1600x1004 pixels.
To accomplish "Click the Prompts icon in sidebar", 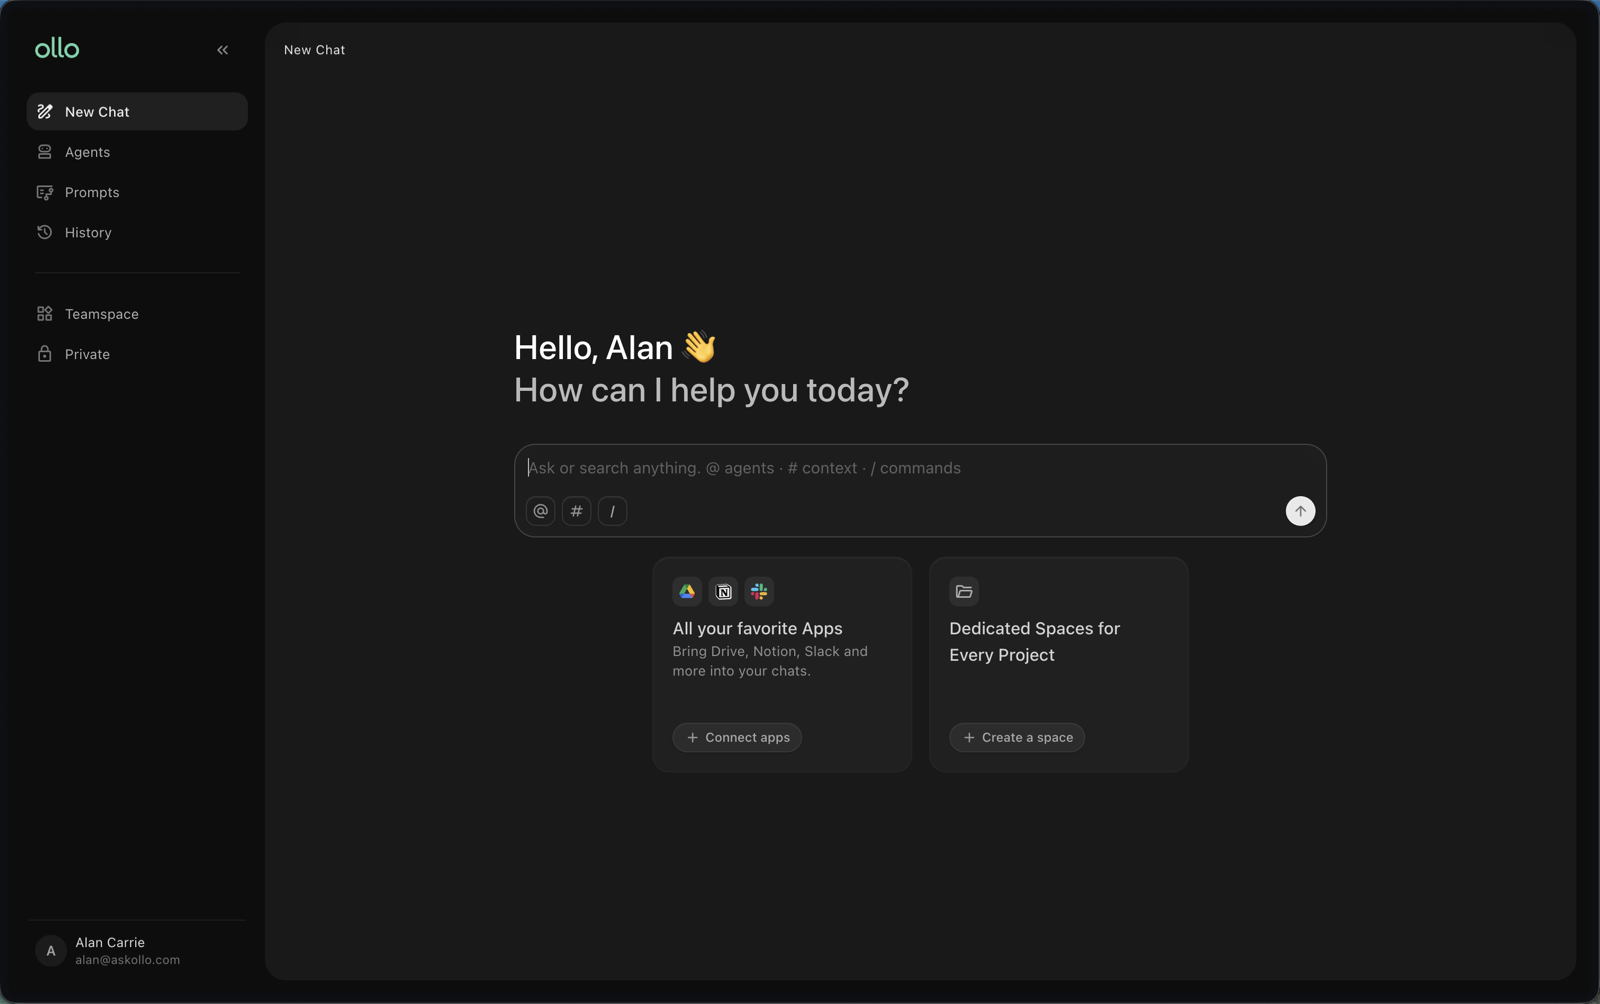I will [45, 192].
